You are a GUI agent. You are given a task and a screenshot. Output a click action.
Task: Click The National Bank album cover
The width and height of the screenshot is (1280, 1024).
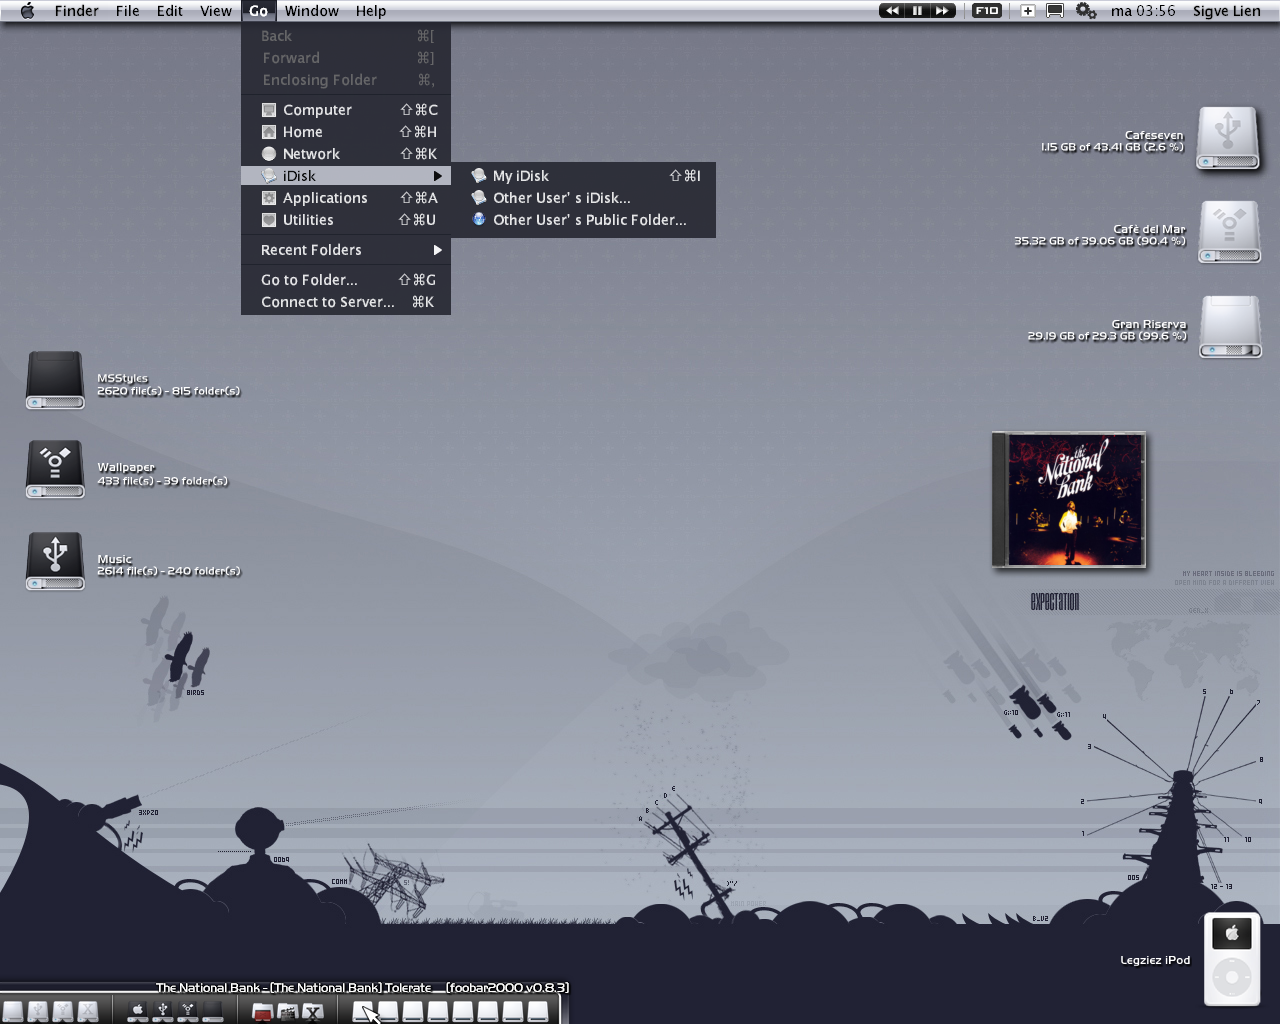tap(1068, 499)
